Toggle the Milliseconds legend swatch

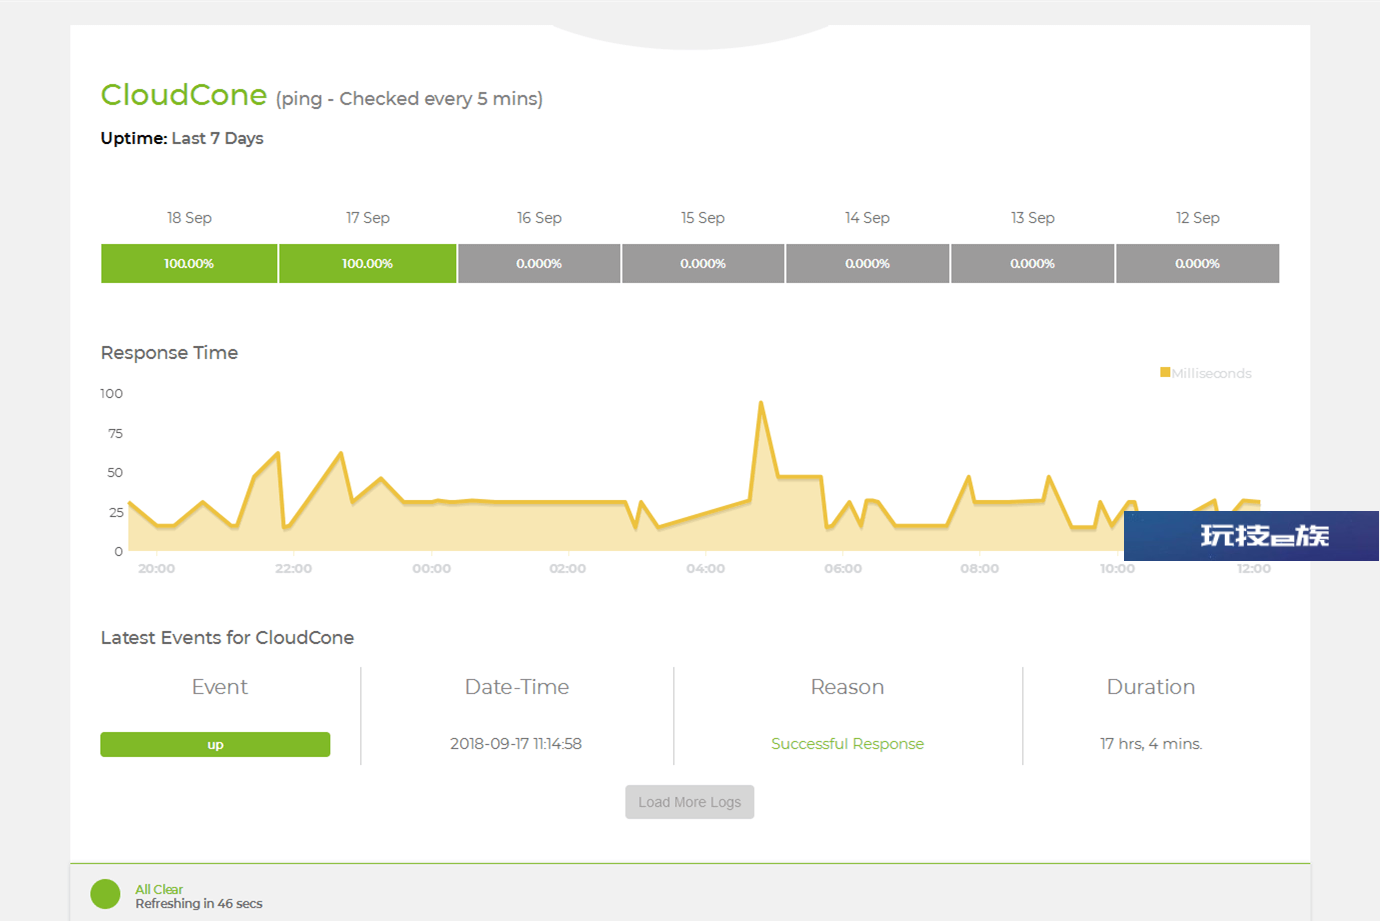[1165, 372]
